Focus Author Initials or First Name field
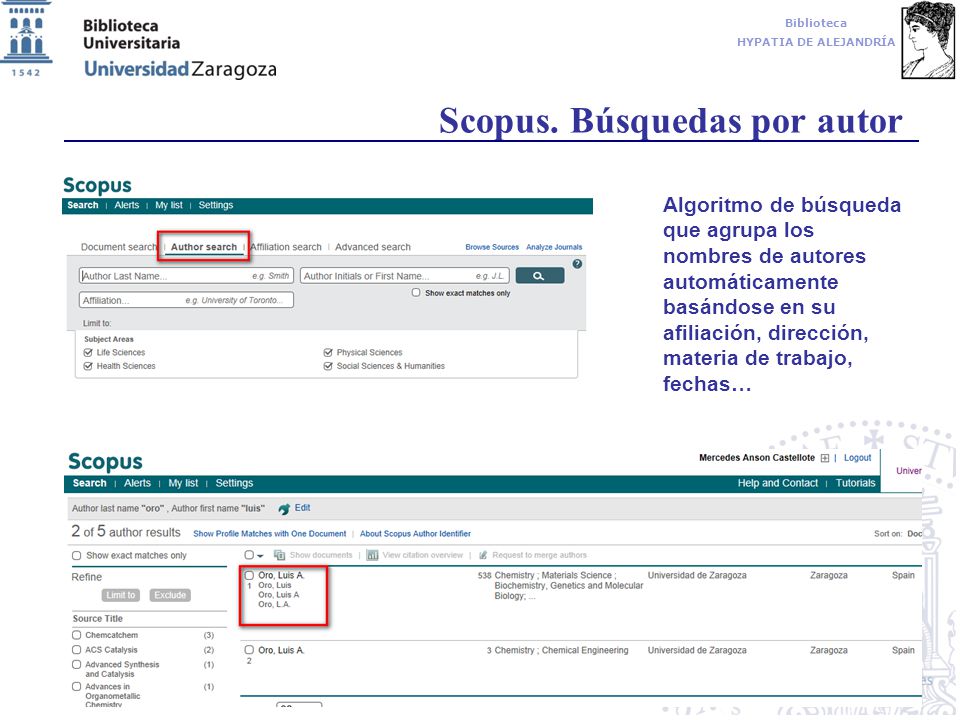 click(405, 276)
